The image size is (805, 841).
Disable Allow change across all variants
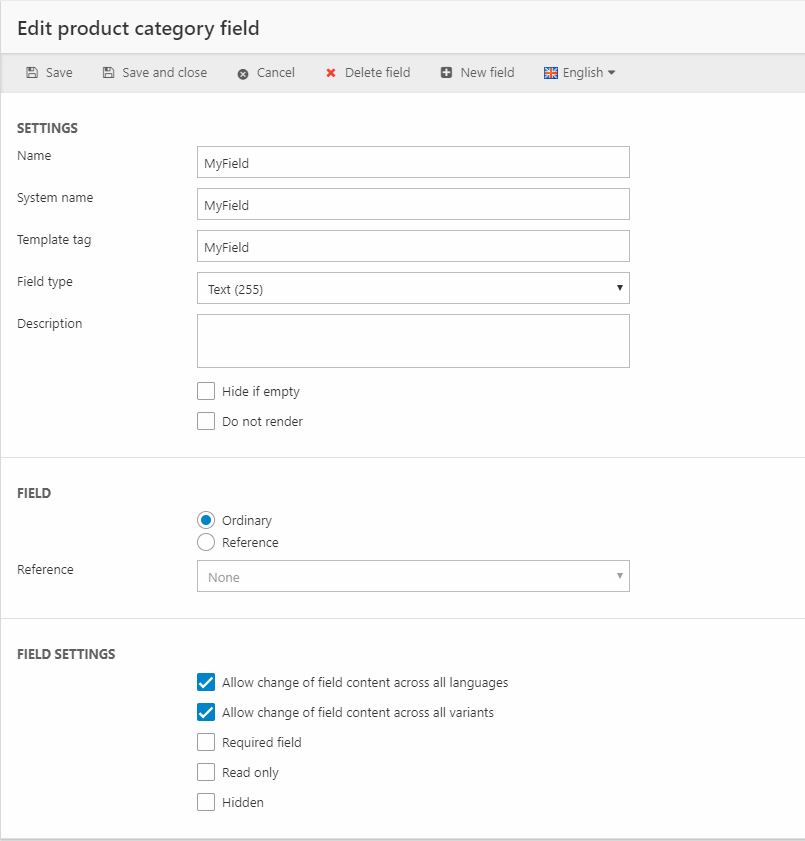click(x=206, y=712)
